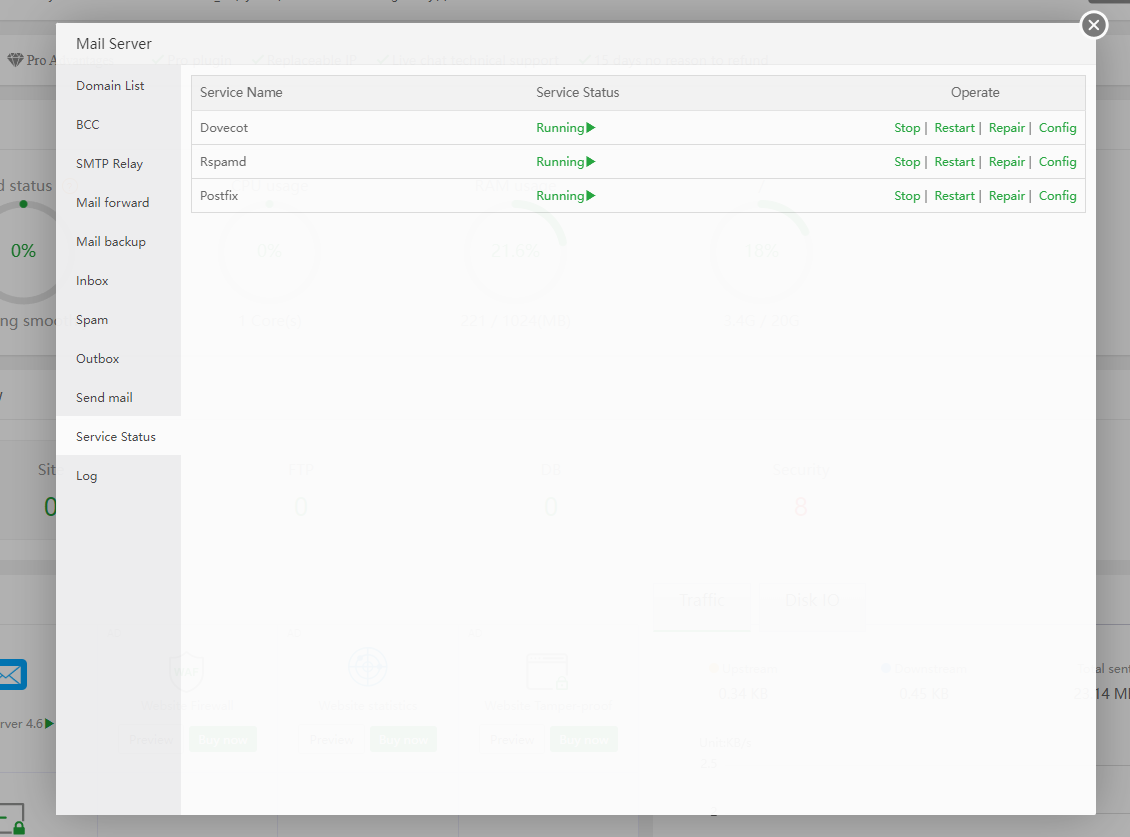Image resolution: width=1130 pixels, height=837 pixels.
Task: Click Dovecot Running play icon
Action: coord(591,128)
